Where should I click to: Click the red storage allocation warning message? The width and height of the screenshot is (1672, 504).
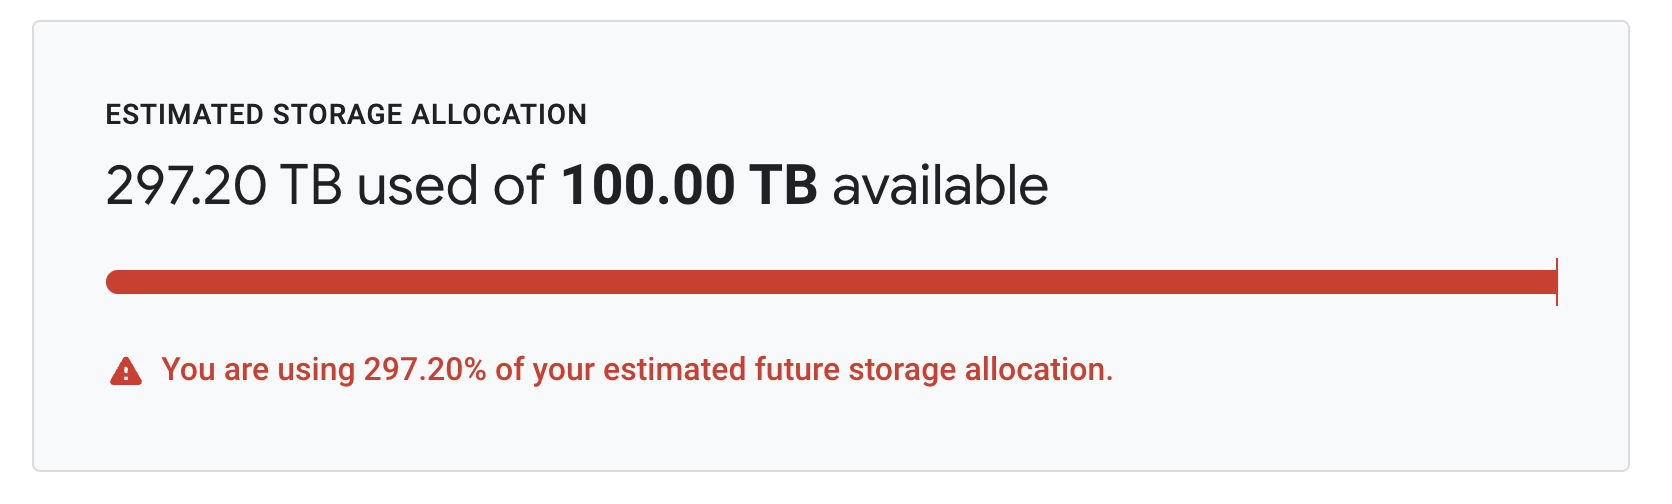tap(637, 370)
